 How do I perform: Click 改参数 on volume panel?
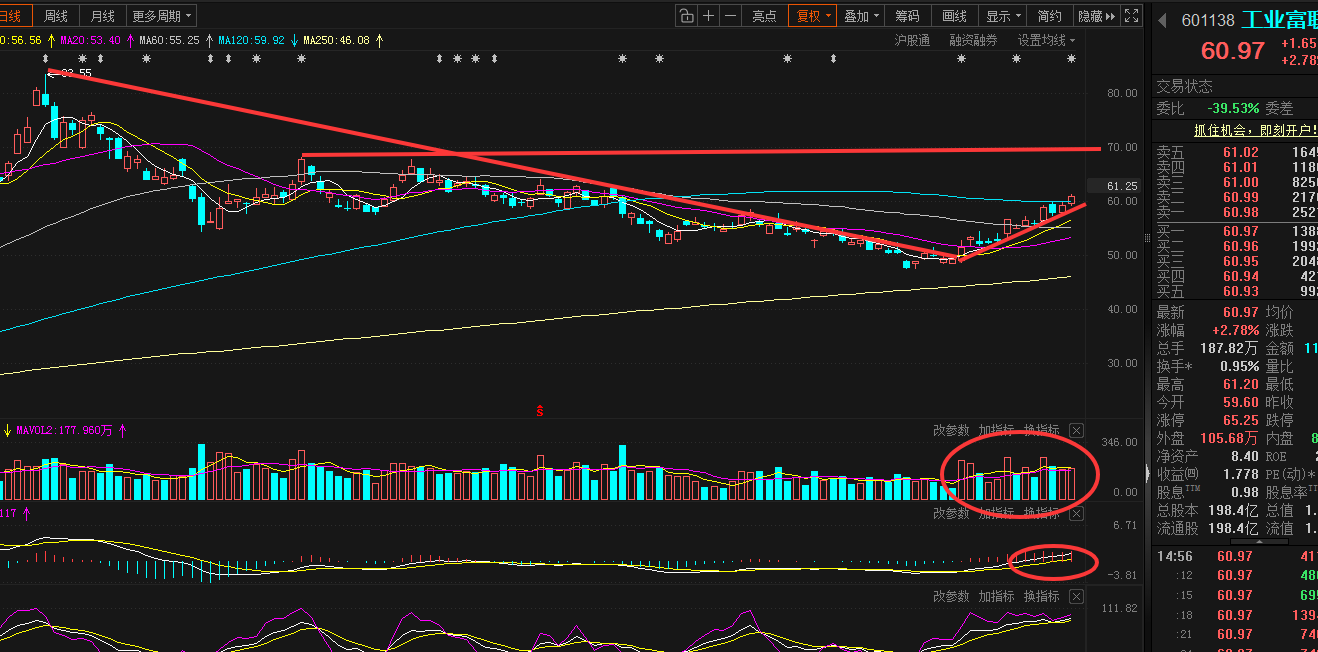pyautogui.click(x=951, y=430)
